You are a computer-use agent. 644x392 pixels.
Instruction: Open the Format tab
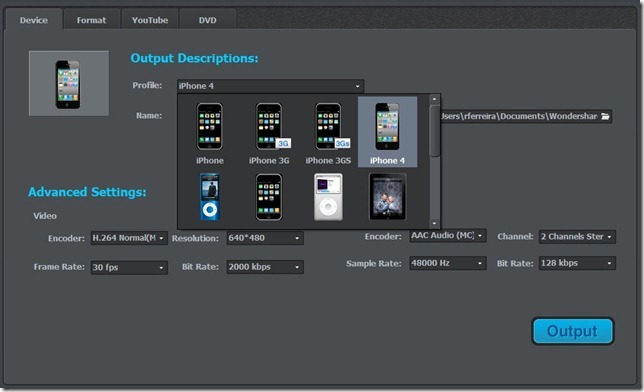coord(91,20)
